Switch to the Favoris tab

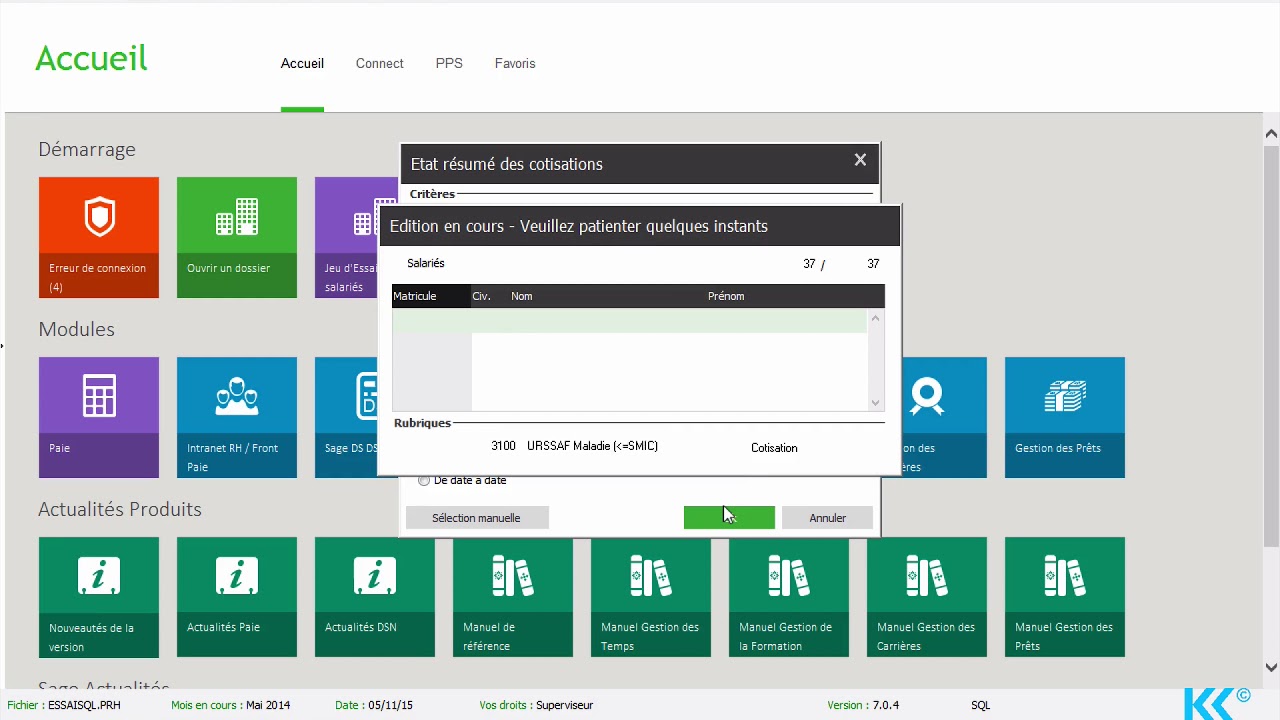(515, 63)
